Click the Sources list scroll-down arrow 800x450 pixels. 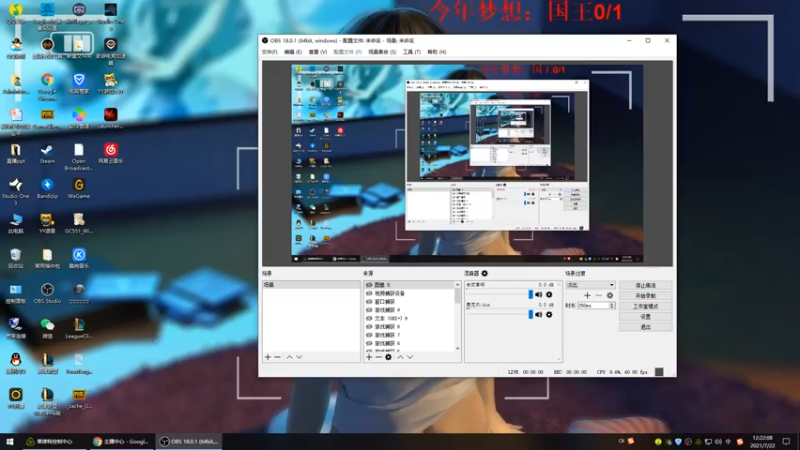click(x=457, y=348)
